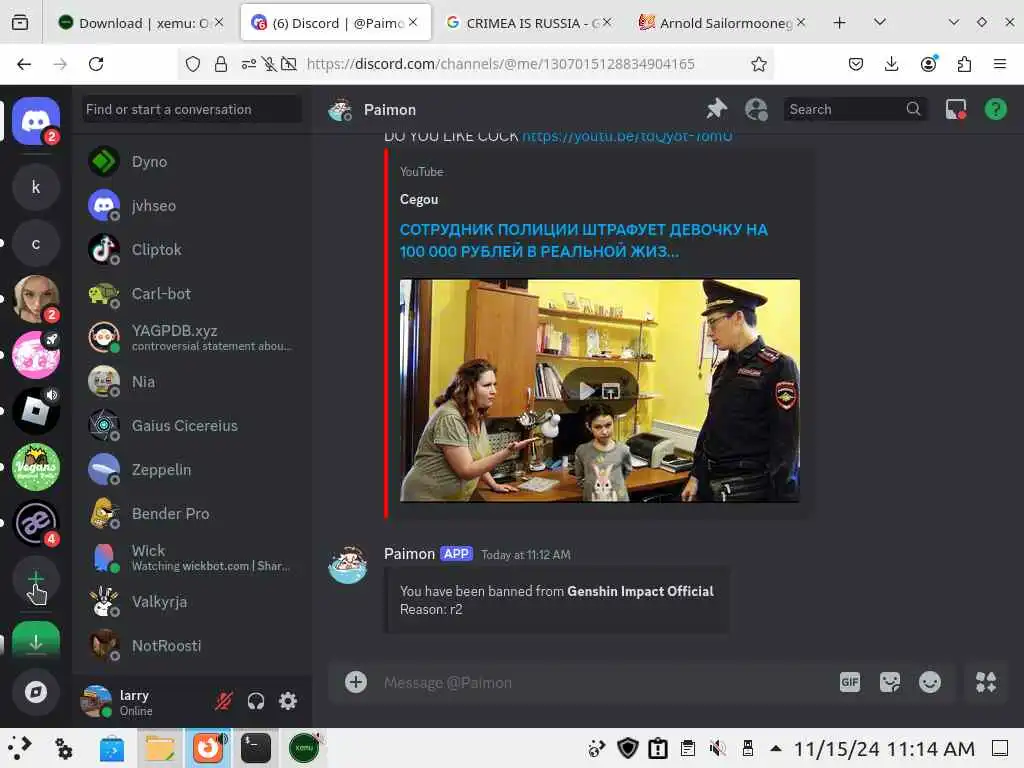
Task: Open xemu app in taskbar
Action: [304, 748]
